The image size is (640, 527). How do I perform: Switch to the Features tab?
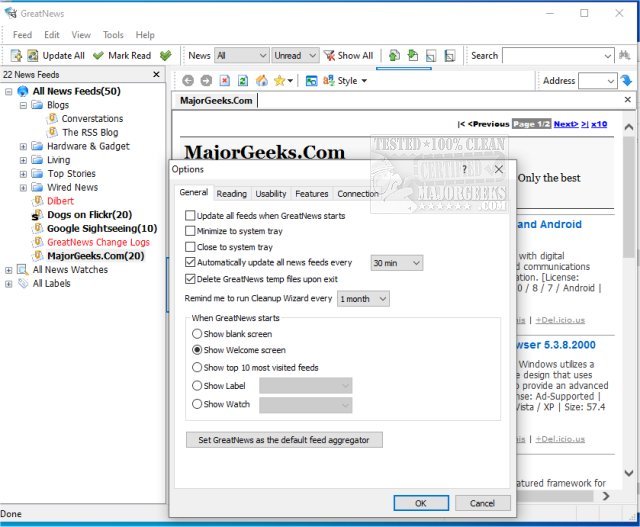311,193
